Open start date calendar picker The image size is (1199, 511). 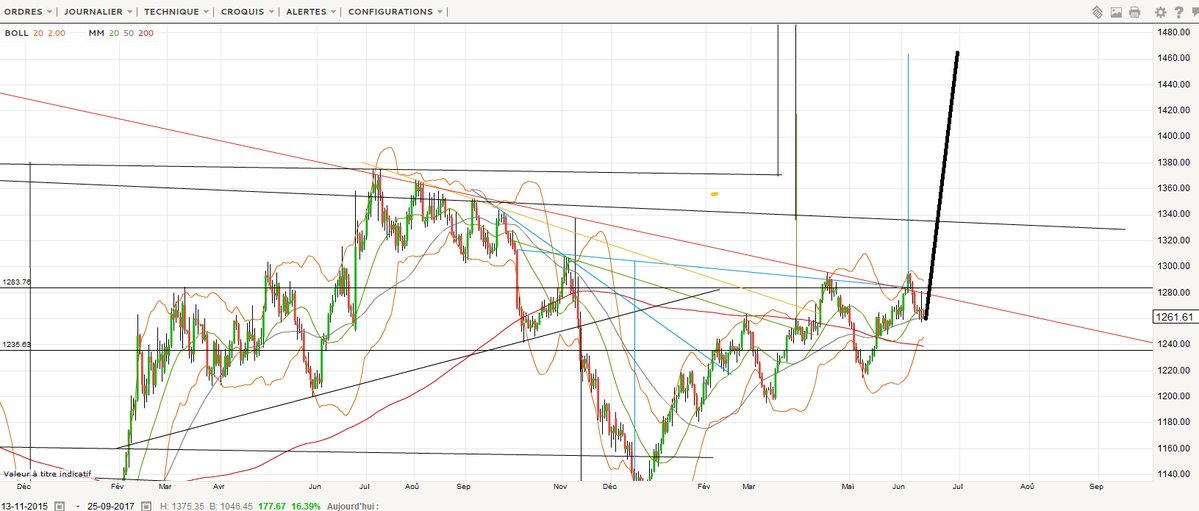point(59,506)
